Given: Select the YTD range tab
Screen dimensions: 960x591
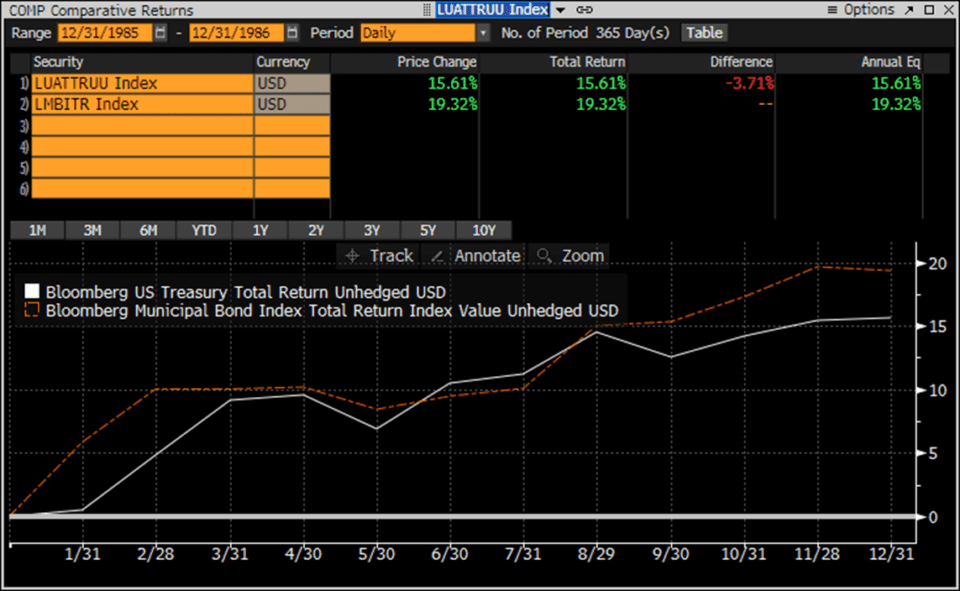Looking at the screenshot, I should click(x=204, y=230).
